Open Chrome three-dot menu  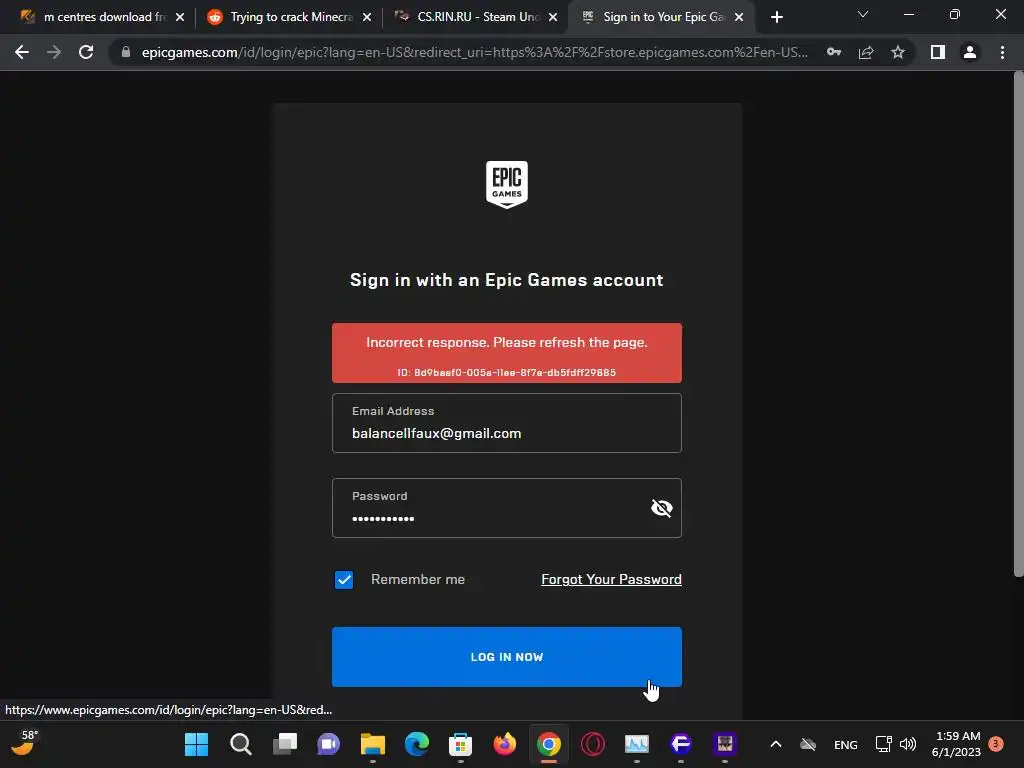click(1002, 52)
